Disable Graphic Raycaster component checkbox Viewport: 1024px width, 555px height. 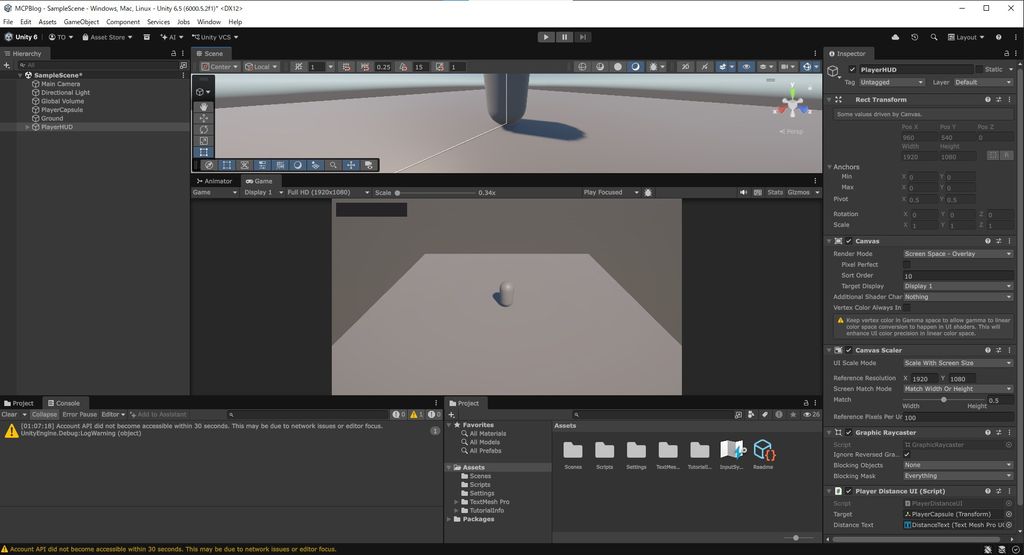(x=849, y=432)
